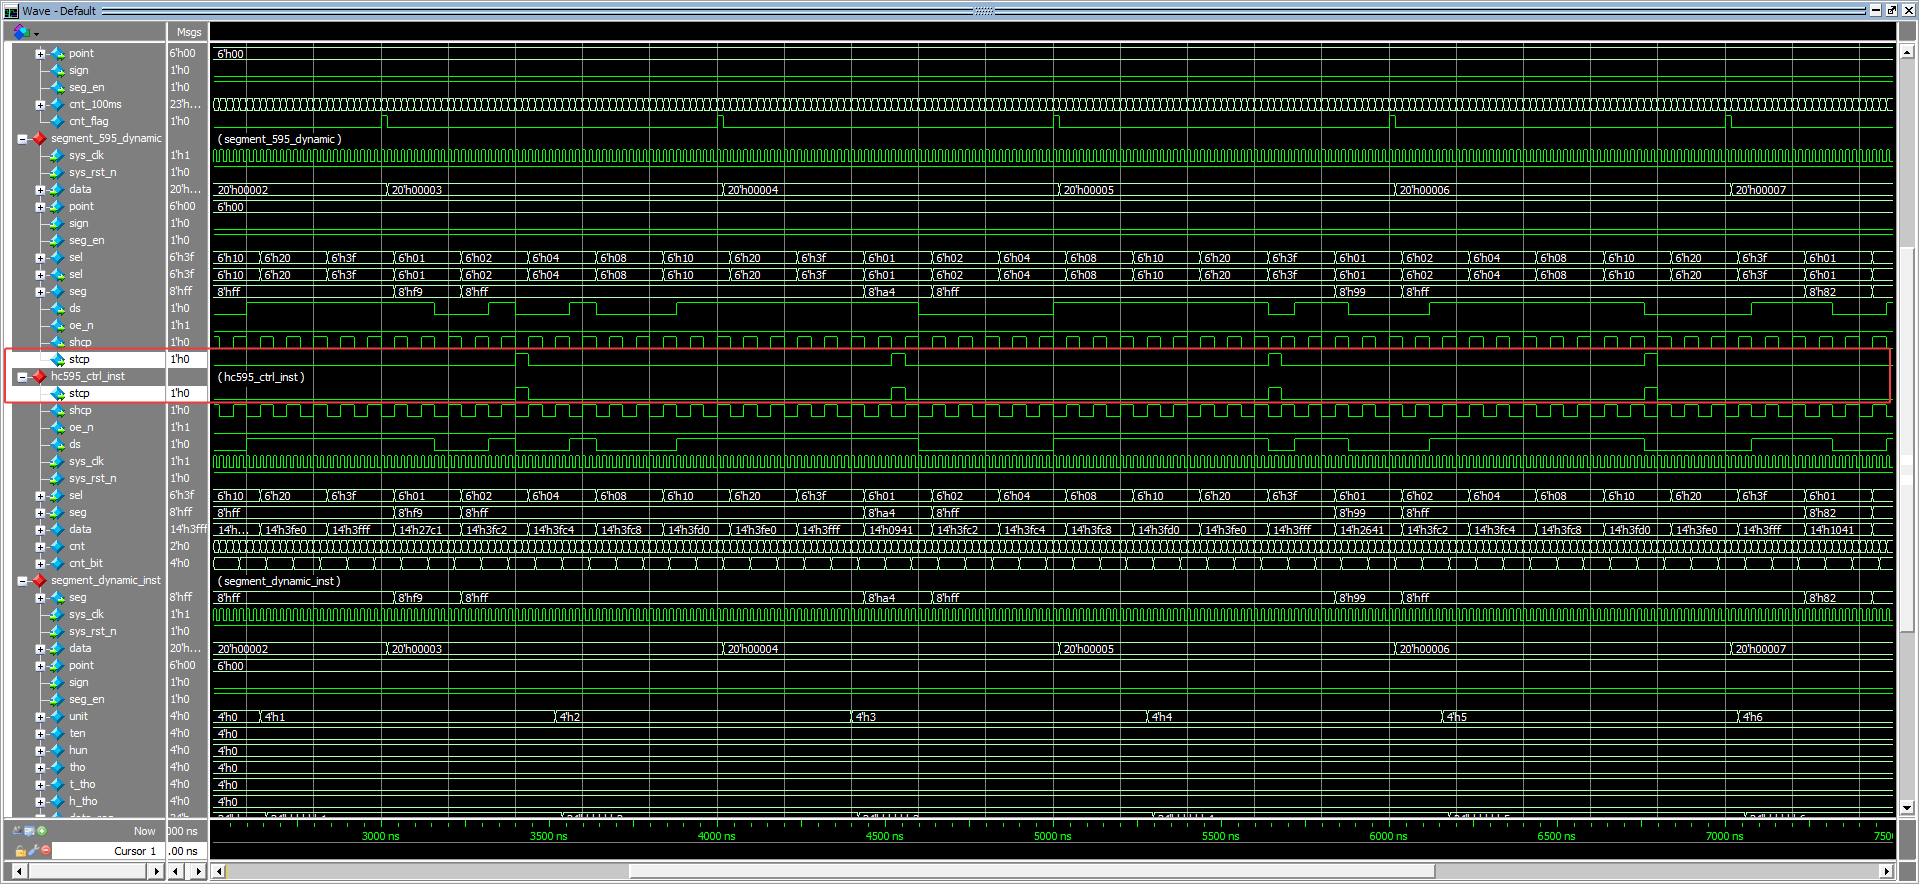Click the signal names pane scroll-right arrow

156,871
